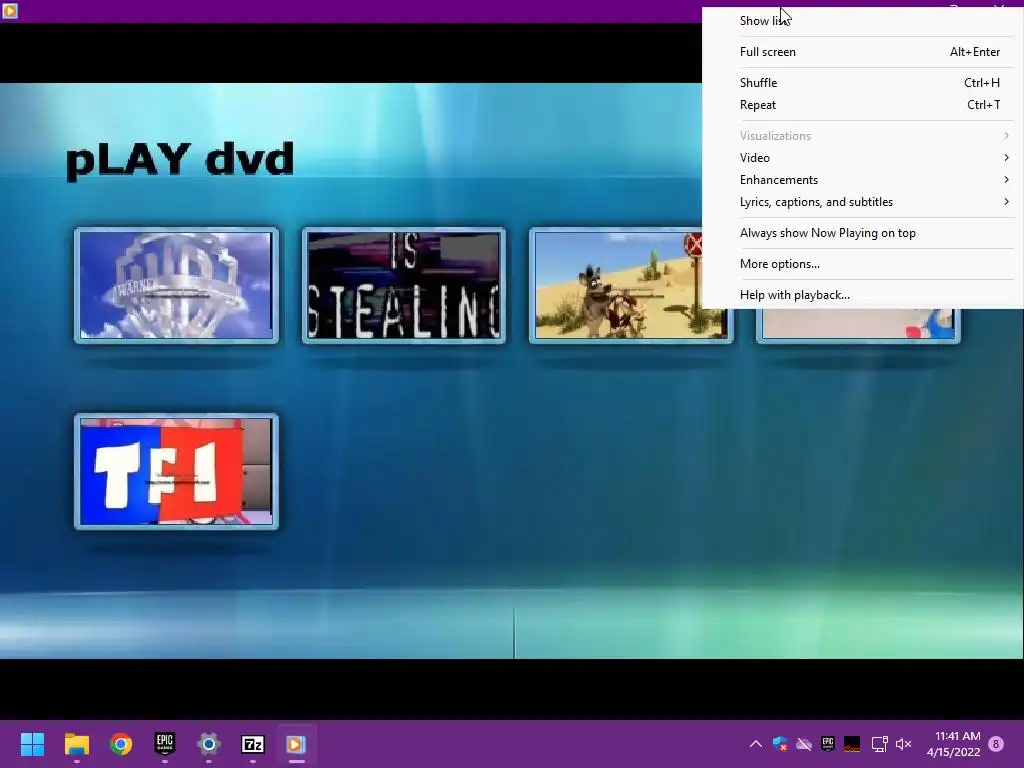
Task: Open File Explorer from the taskbar
Action: point(76,744)
